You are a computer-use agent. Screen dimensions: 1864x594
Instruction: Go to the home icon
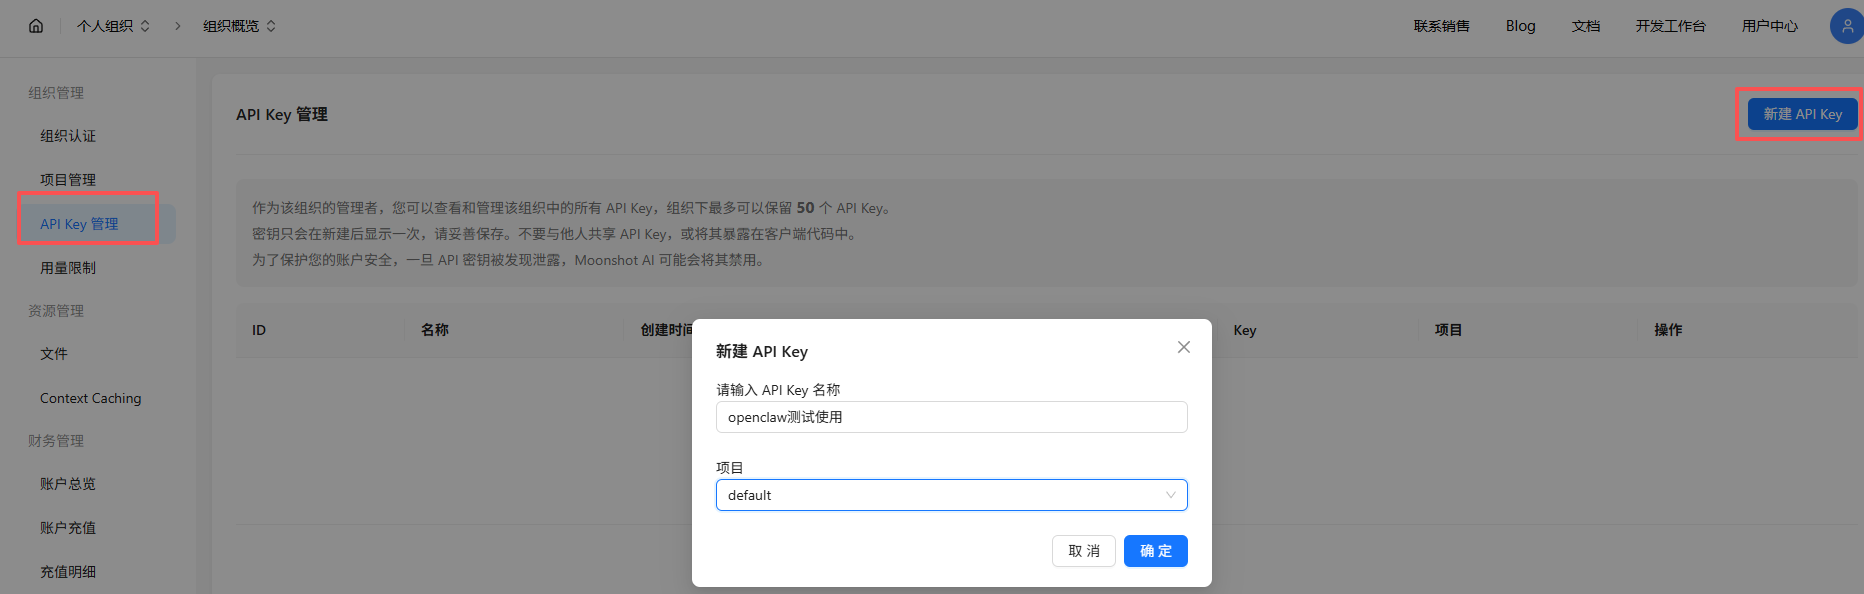coord(36,26)
